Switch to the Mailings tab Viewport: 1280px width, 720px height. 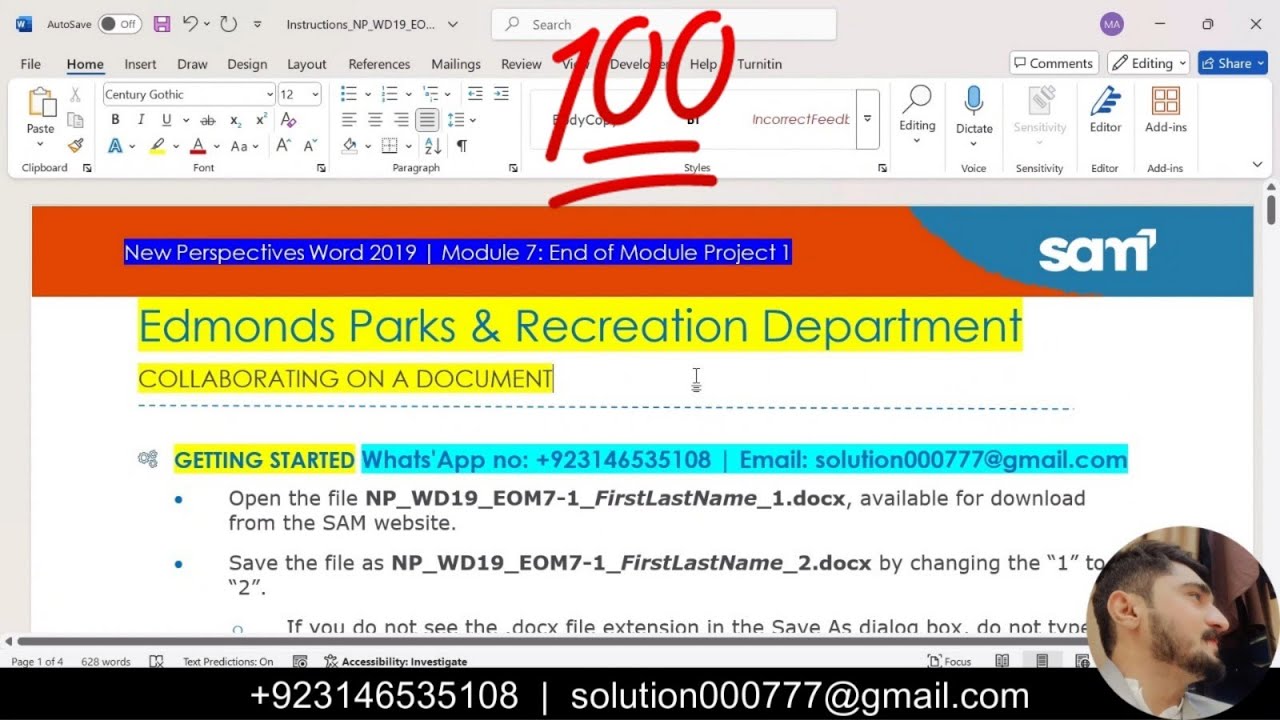(456, 64)
